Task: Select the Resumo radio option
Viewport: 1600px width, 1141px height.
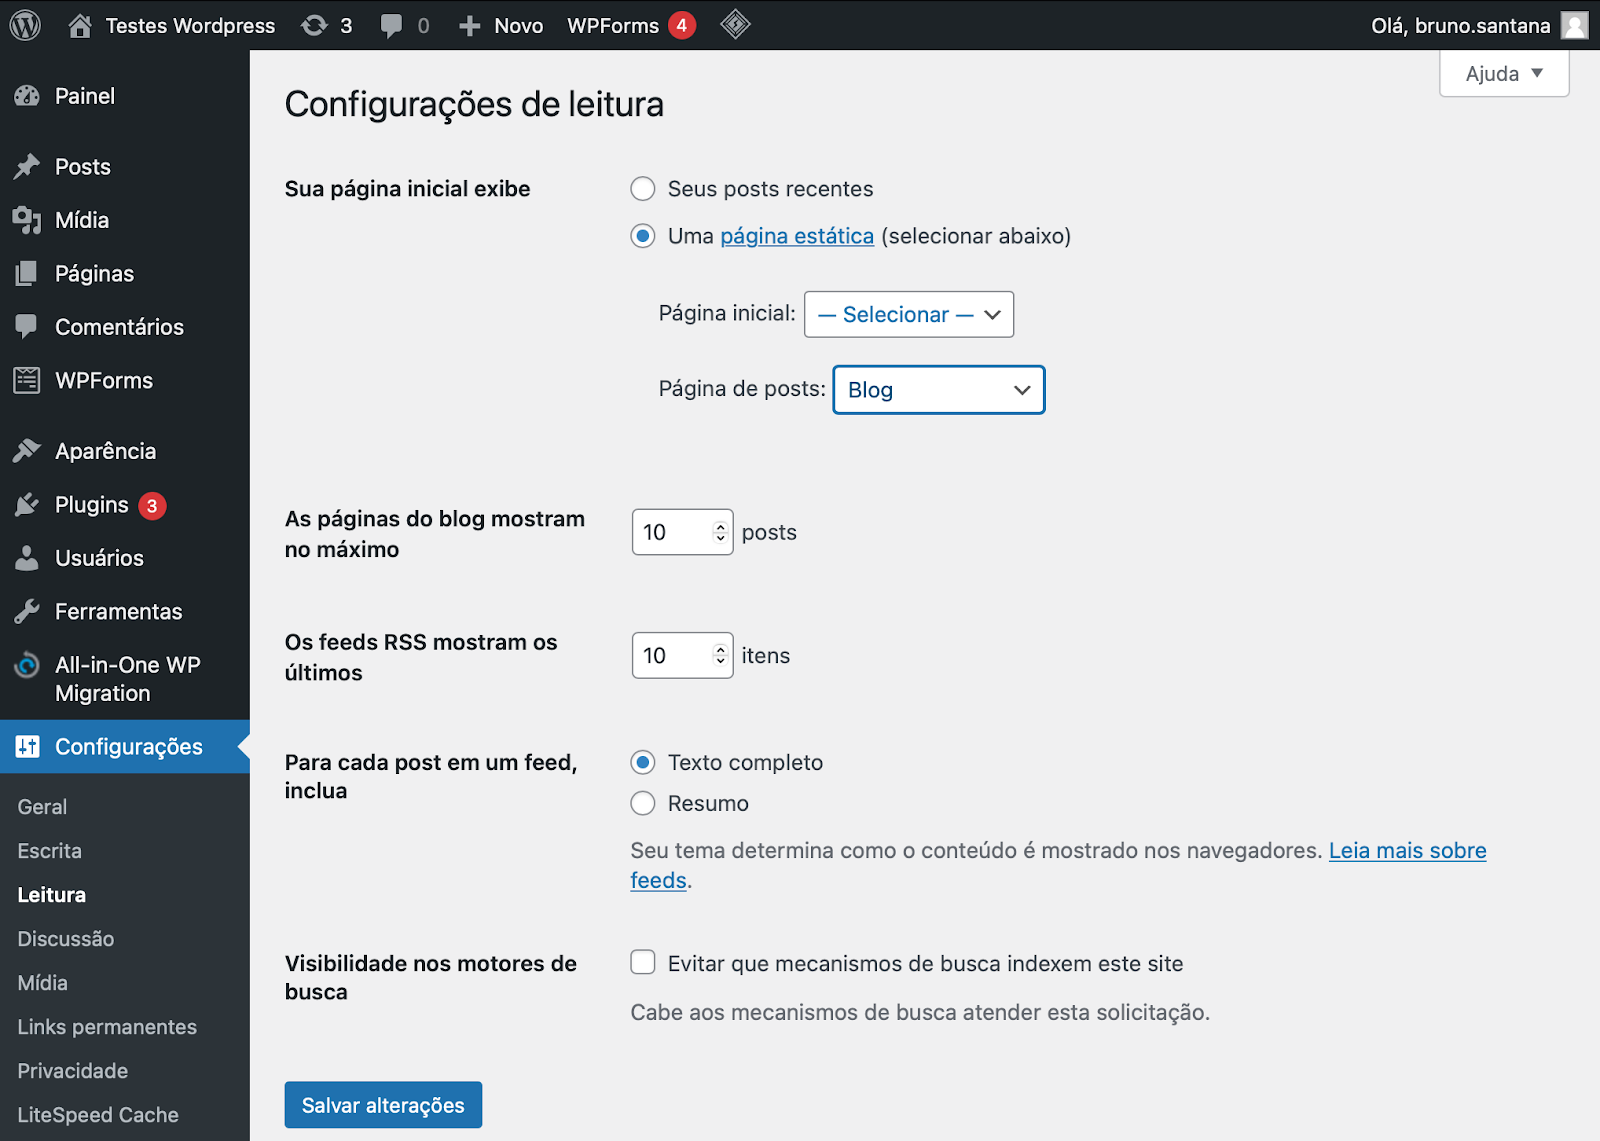Action: pyautogui.click(x=643, y=804)
